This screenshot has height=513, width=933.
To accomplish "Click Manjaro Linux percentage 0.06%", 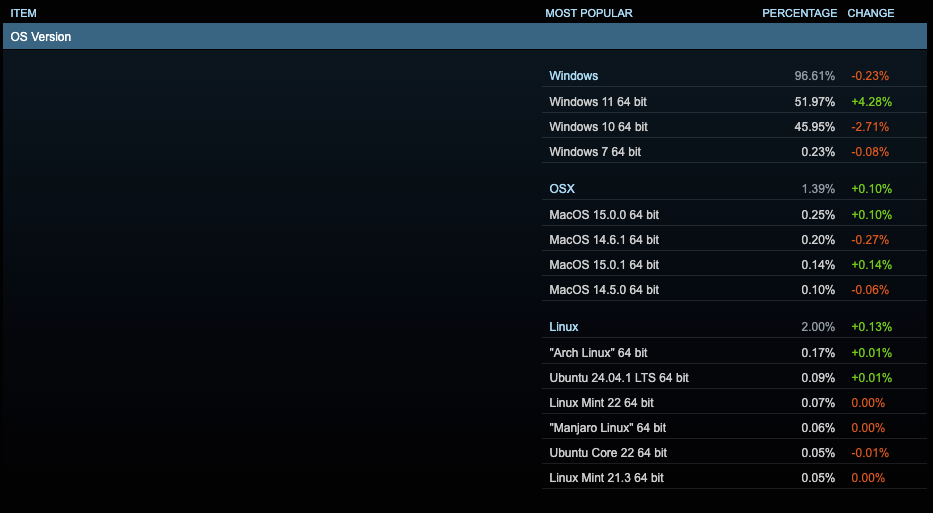I will [818, 428].
